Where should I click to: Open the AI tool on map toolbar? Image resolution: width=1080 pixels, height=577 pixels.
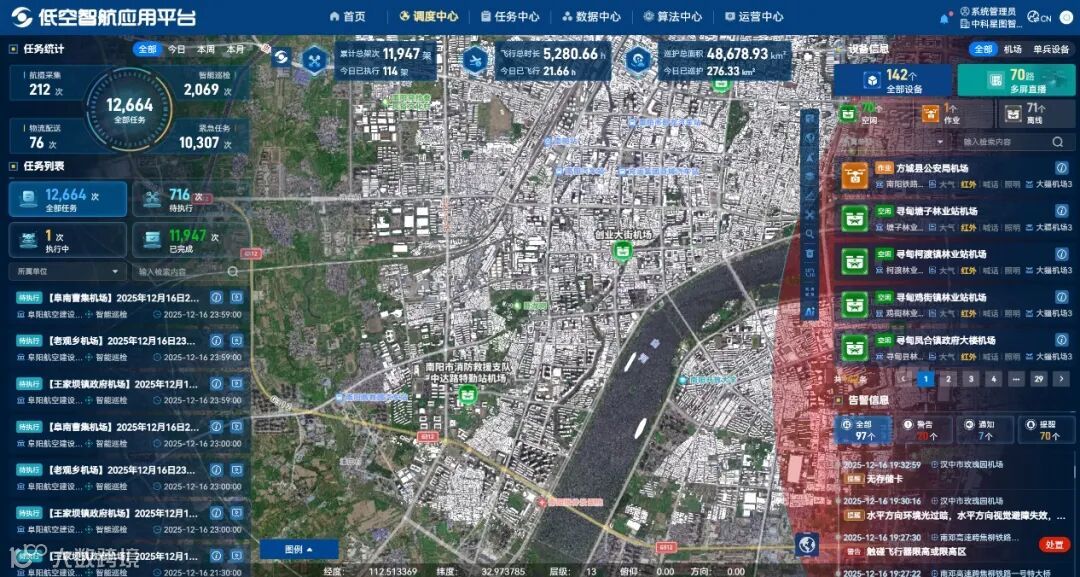coord(809,311)
